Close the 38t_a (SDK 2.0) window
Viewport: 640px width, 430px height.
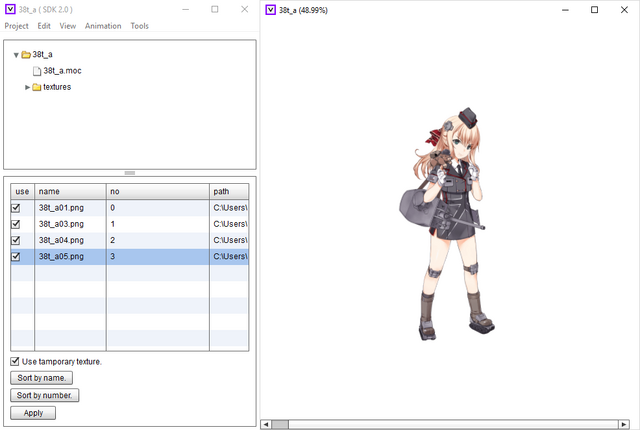coord(244,9)
